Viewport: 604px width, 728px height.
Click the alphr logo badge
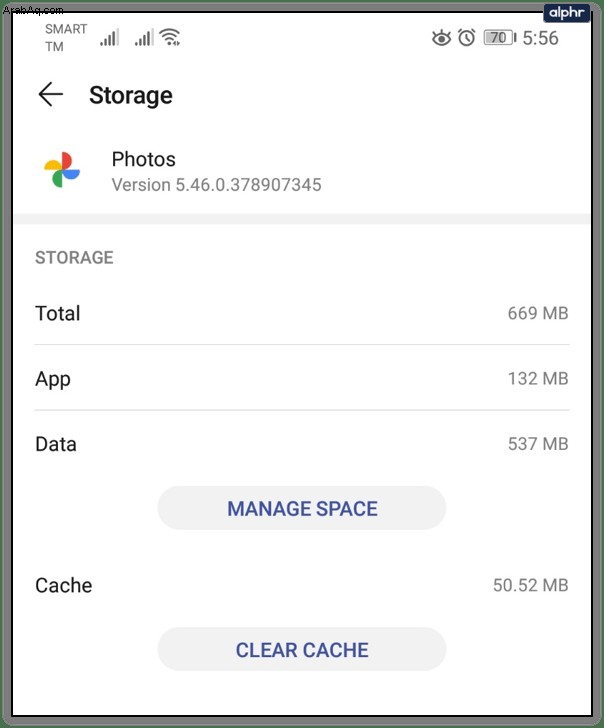click(567, 13)
